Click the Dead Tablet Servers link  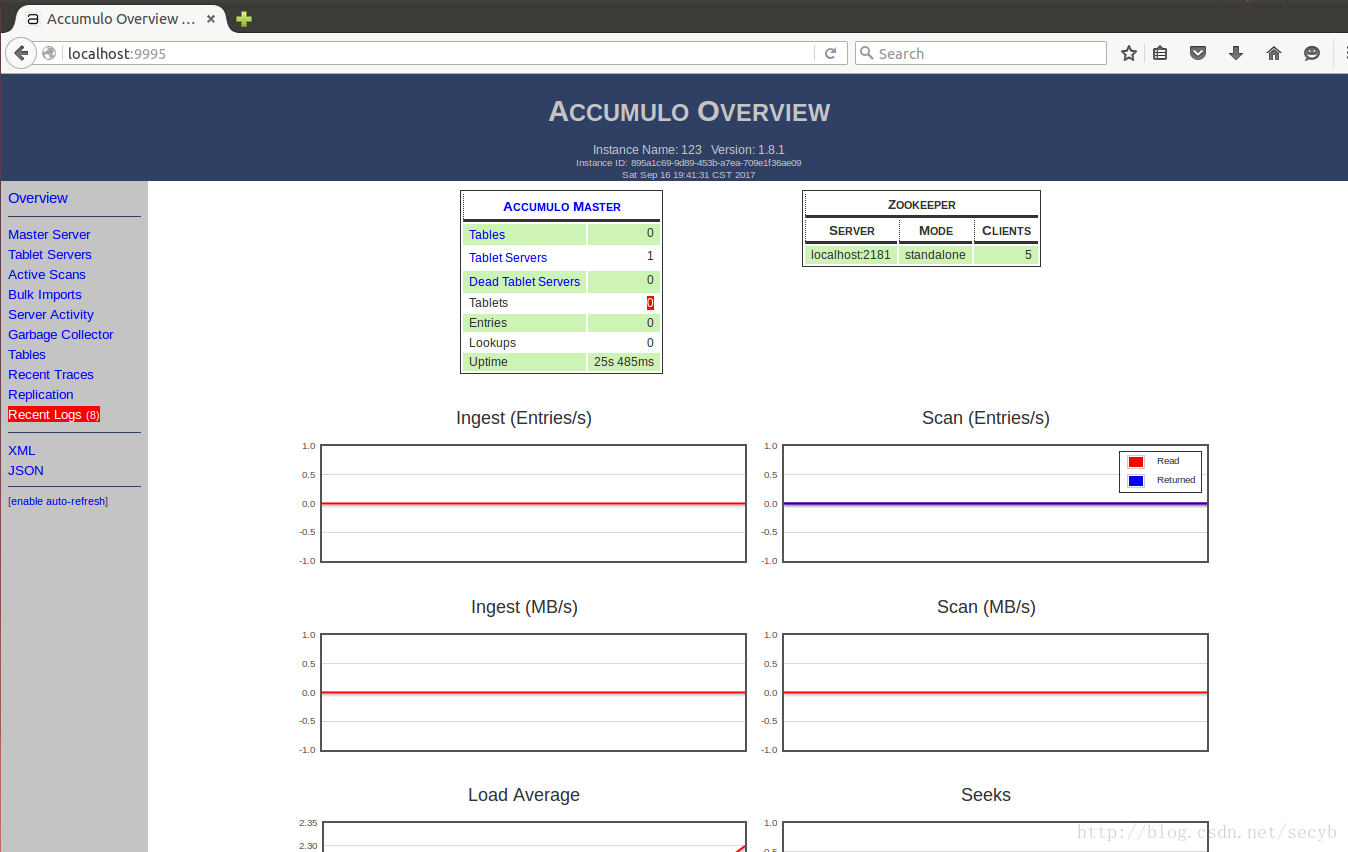(x=524, y=281)
